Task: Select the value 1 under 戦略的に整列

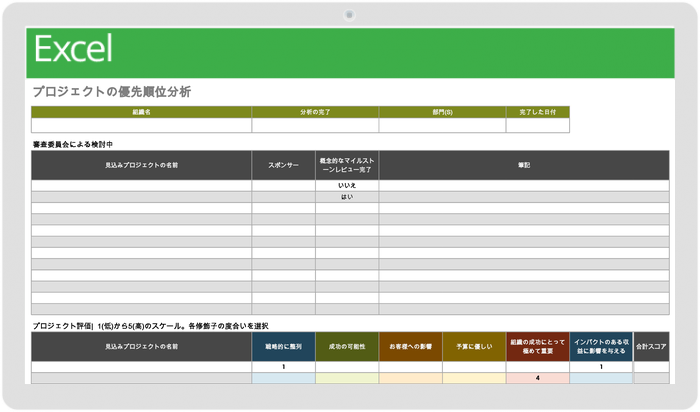Action: [283, 367]
